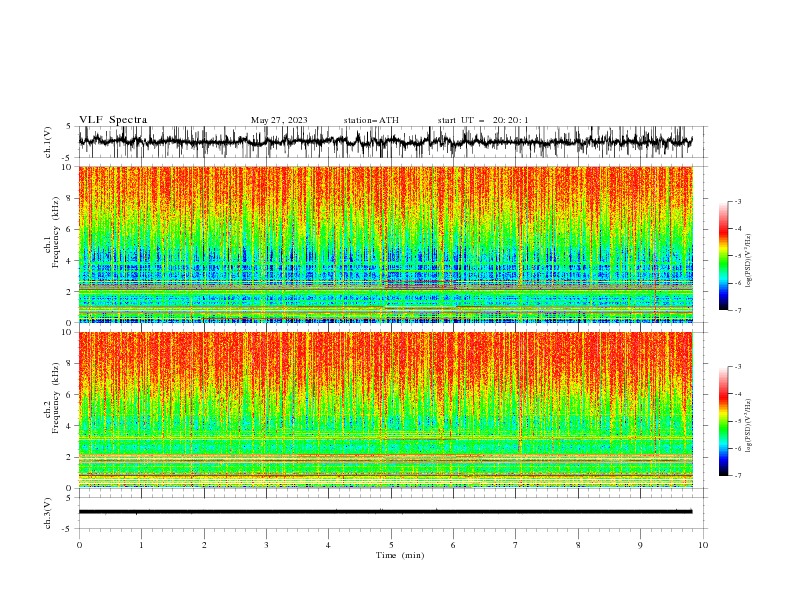Click the "station=ATH" label
792x612 pixels.
[371, 120]
